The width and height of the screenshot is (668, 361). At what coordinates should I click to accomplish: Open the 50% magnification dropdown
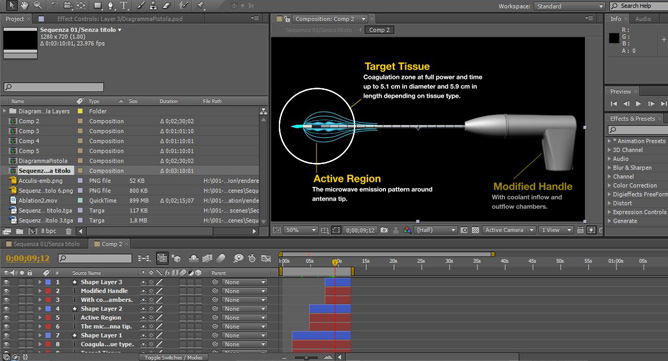(301, 230)
